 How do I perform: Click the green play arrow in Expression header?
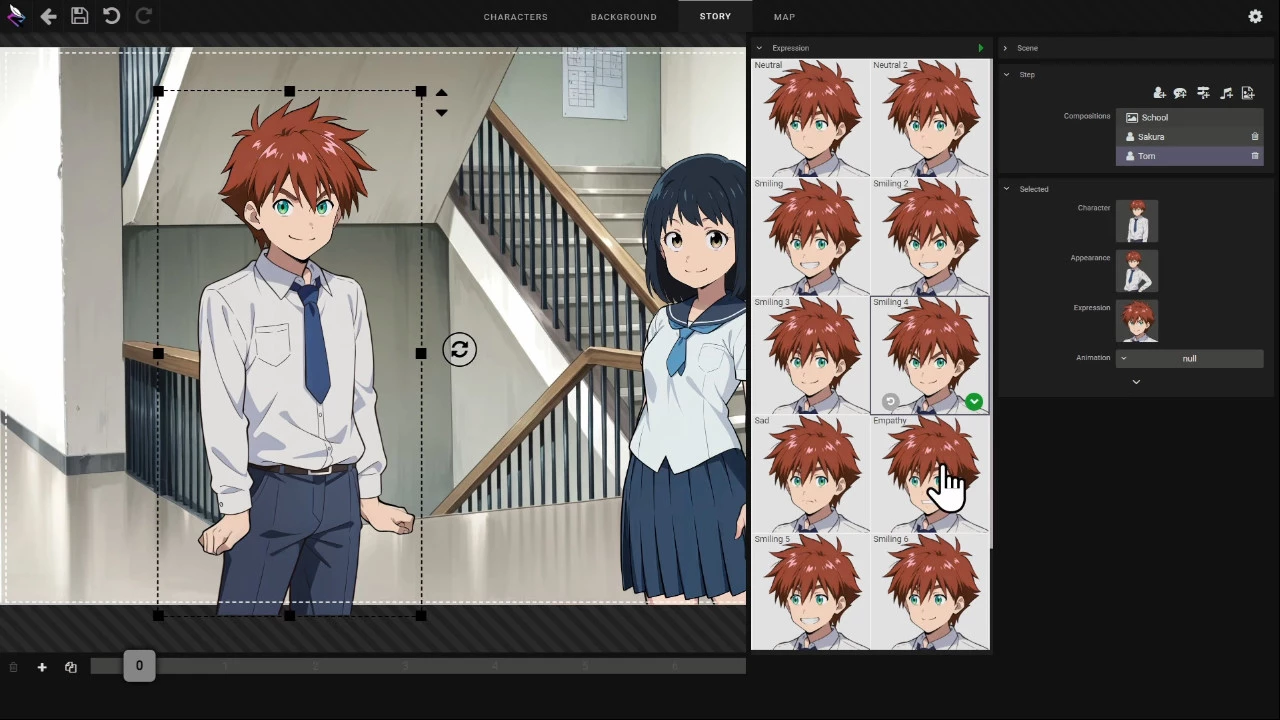pyautogui.click(x=980, y=48)
